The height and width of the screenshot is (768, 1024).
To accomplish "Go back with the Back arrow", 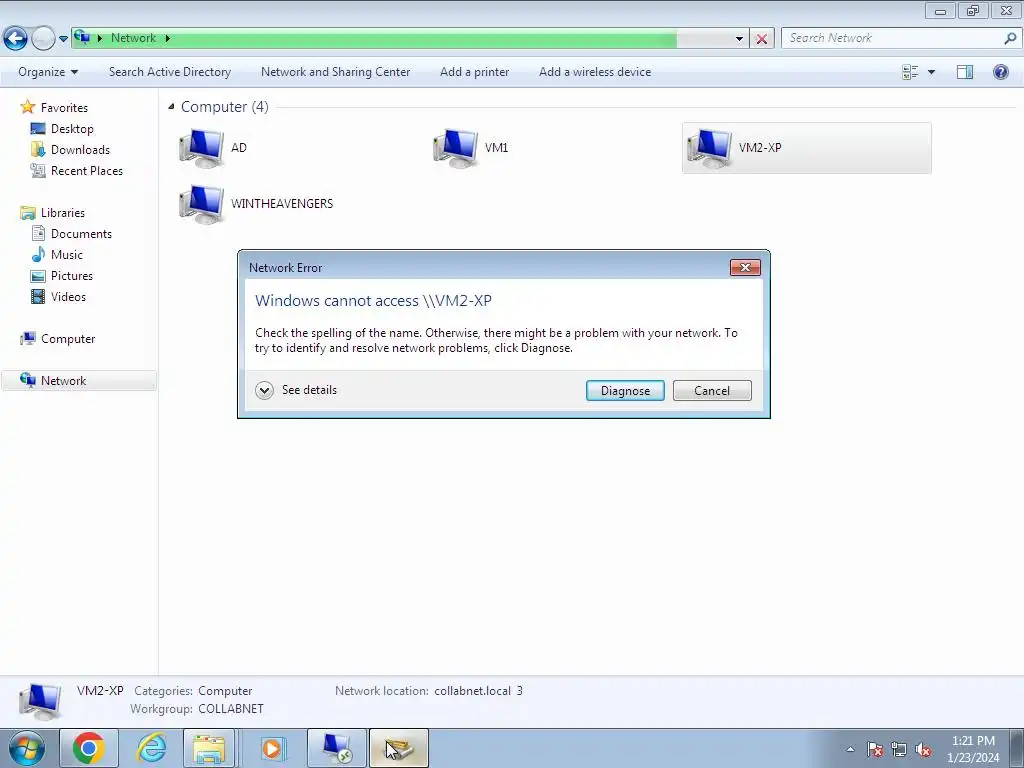I will coord(15,38).
